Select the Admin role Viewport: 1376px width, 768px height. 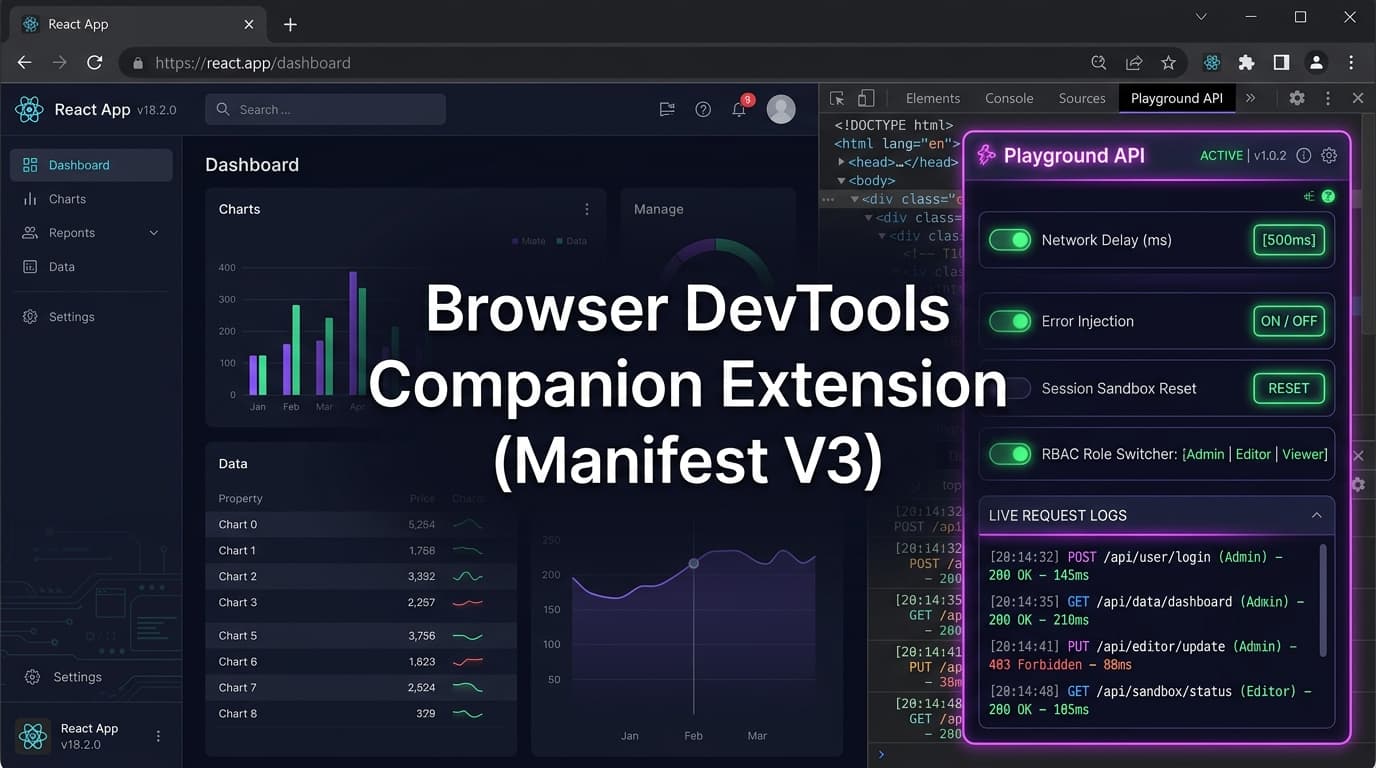[1205, 454]
